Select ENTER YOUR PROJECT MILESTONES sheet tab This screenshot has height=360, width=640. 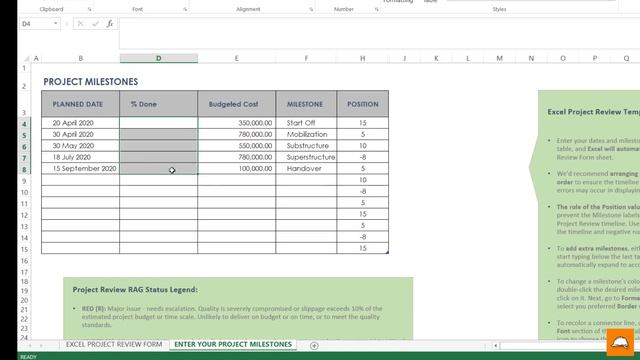coord(233,344)
